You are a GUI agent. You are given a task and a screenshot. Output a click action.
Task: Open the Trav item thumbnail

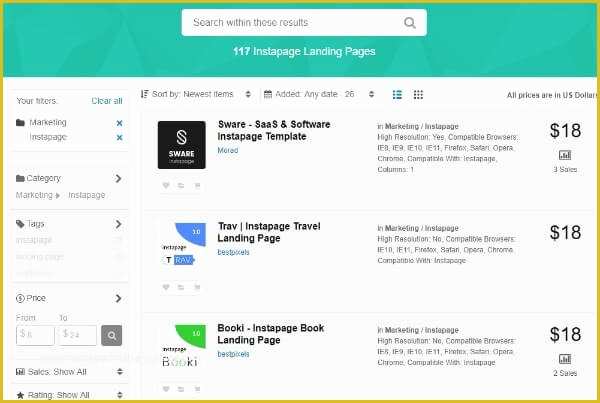tap(182, 247)
